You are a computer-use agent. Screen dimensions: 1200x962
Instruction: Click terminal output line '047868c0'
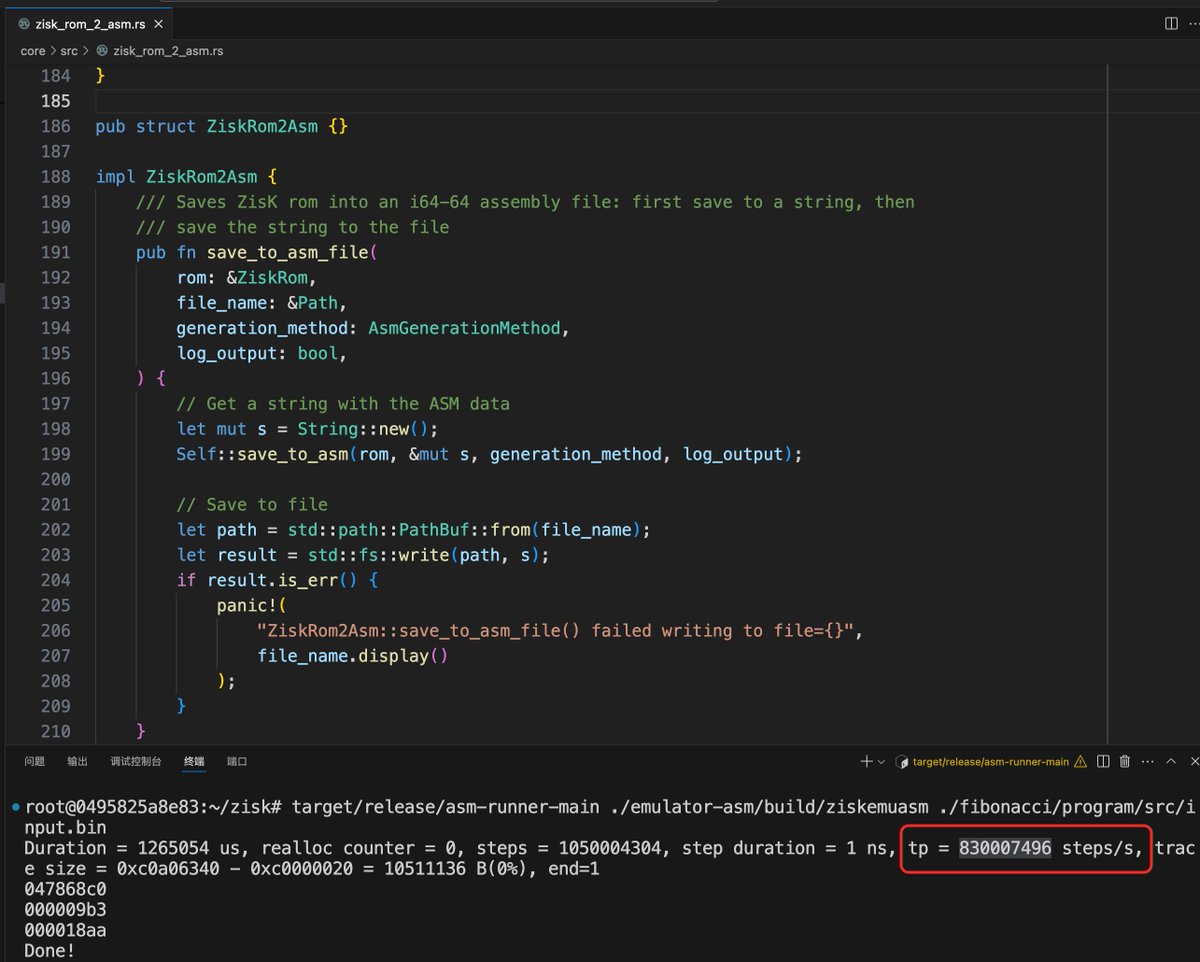pos(65,889)
